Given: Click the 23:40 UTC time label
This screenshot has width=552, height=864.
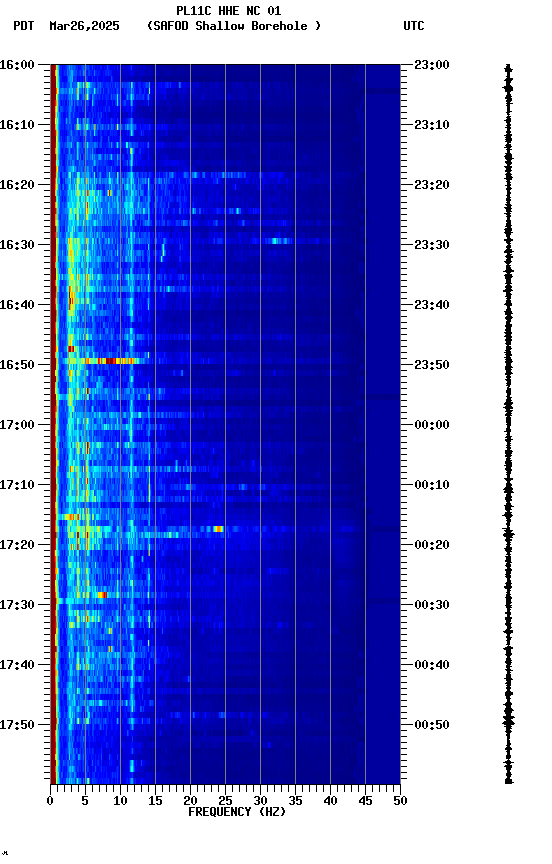Looking at the screenshot, I should (432, 305).
